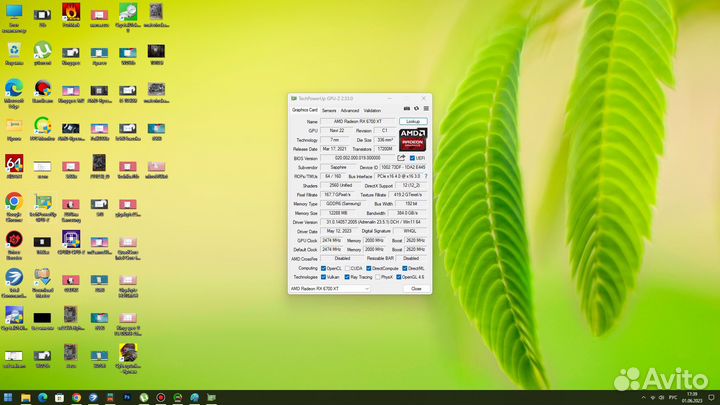Click the BIOS export share icon
The height and width of the screenshot is (405, 720).
(401, 158)
